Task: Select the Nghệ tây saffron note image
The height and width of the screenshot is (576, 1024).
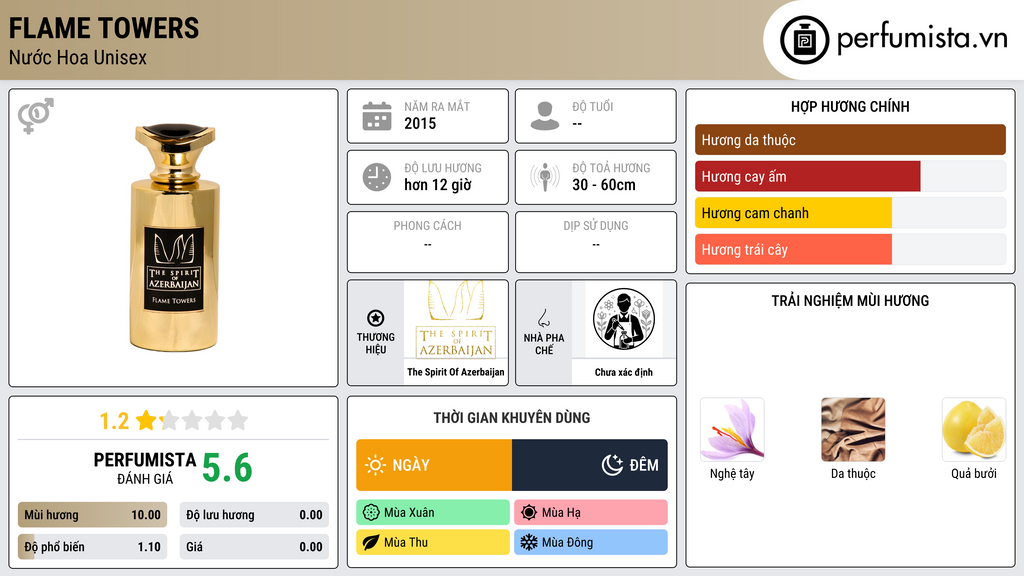Action: (x=732, y=429)
